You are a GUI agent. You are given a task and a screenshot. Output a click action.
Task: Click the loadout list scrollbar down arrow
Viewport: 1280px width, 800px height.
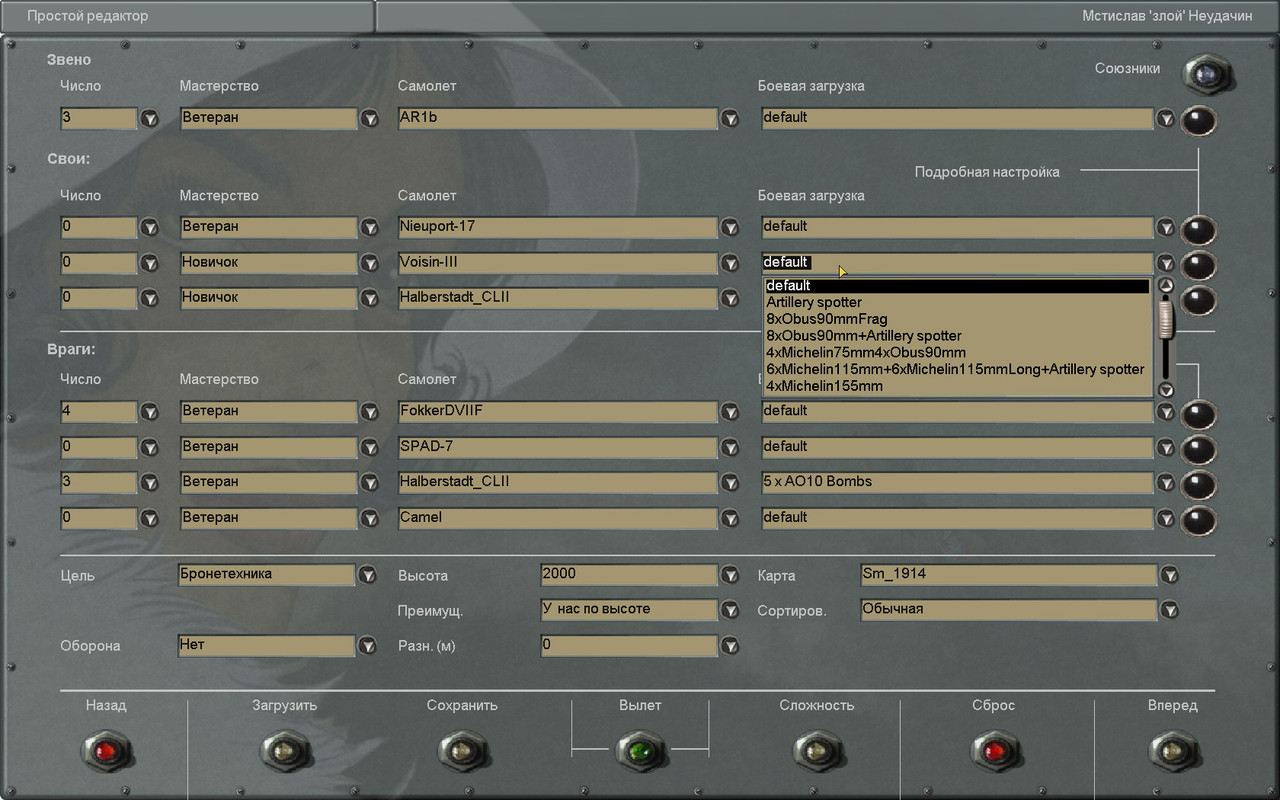point(1164,389)
